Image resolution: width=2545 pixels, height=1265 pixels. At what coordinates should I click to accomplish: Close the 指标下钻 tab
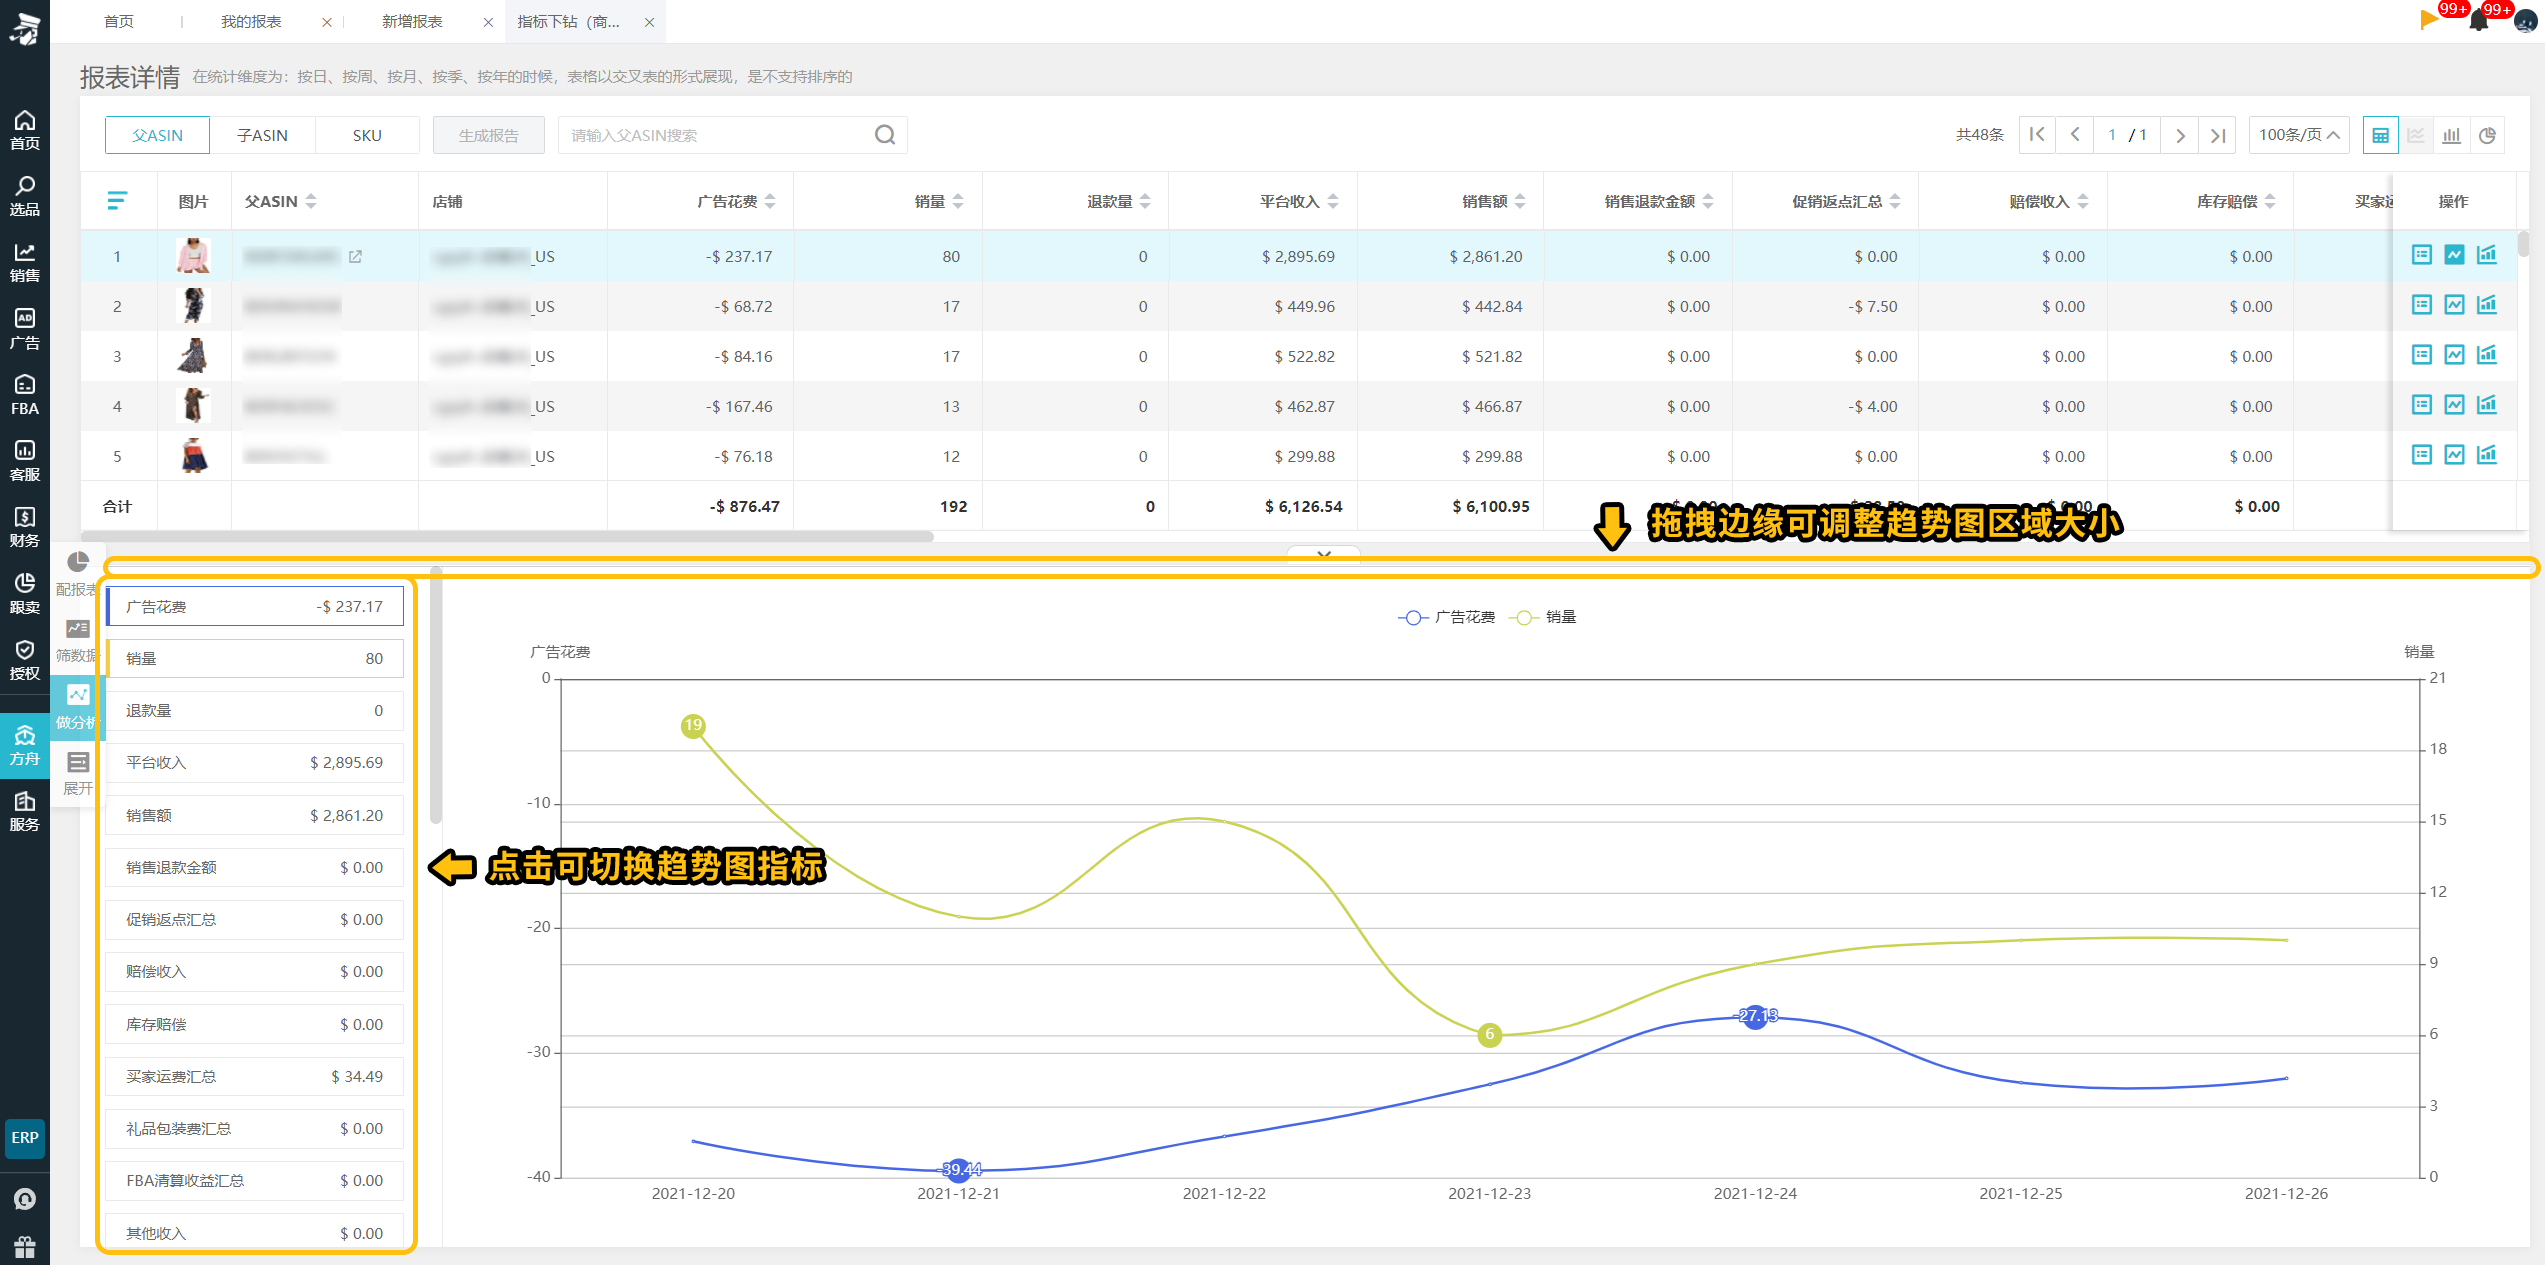point(649,22)
